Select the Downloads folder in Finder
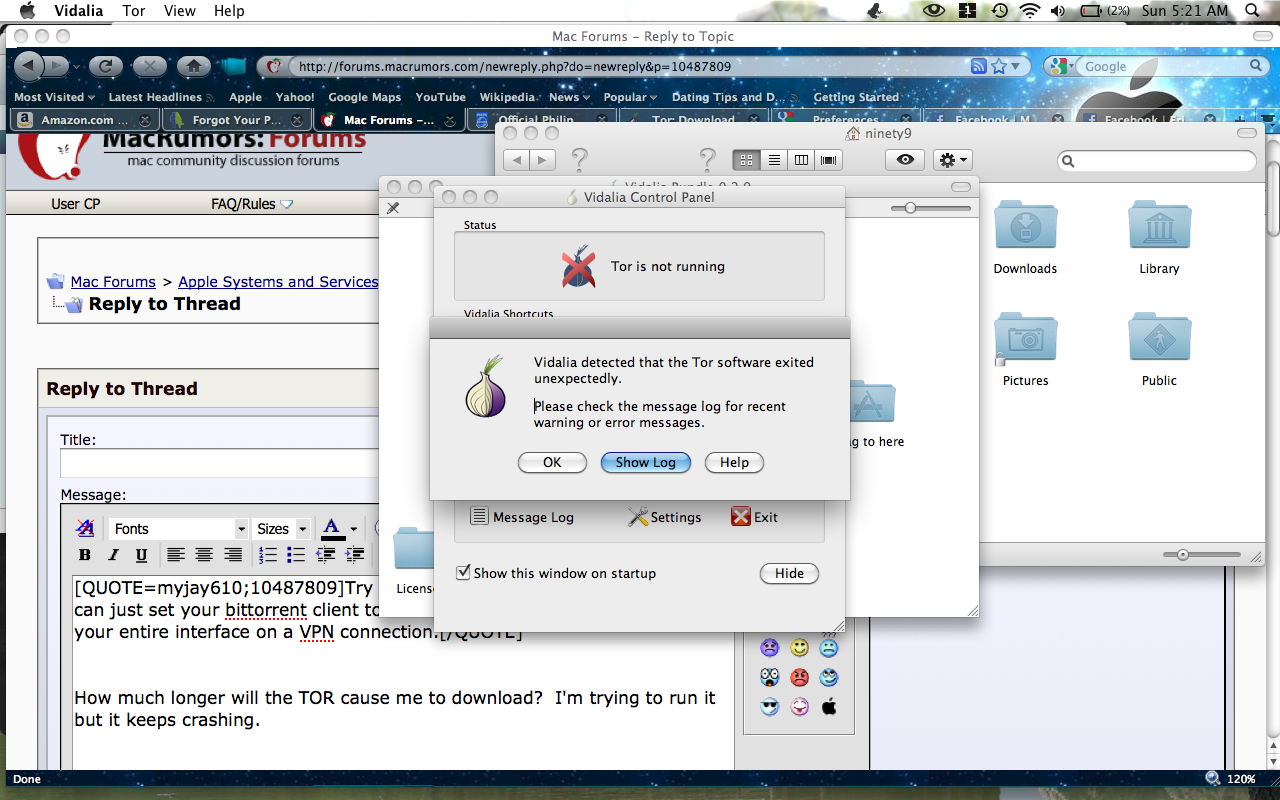The image size is (1280, 800). [1025, 238]
